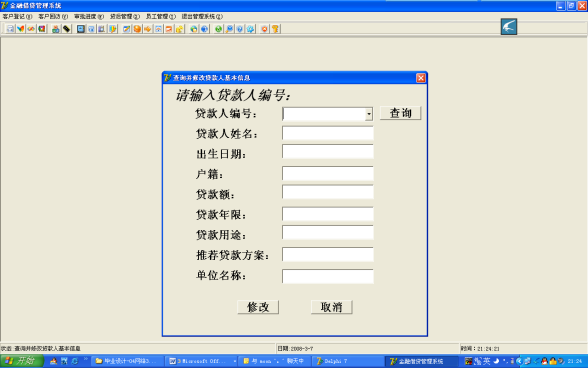Click the green-yellow globe toolbar icon
Viewport: 588px width, 368px height.
[x=194, y=29]
